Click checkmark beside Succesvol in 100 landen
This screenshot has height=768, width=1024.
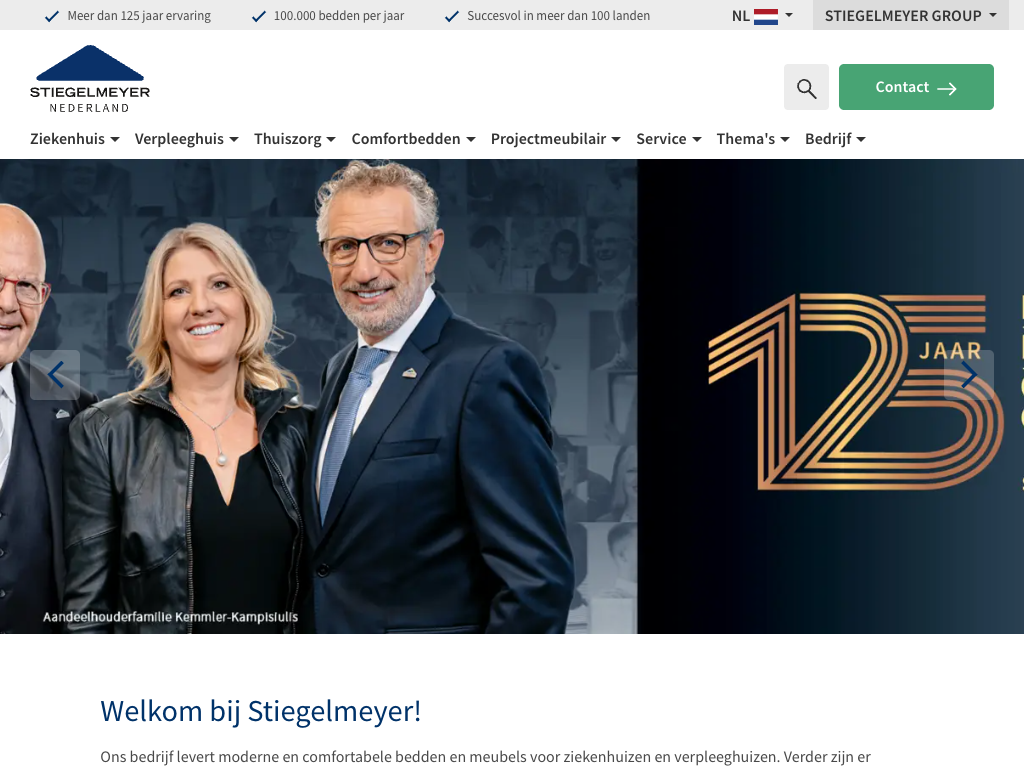point(452,16)
